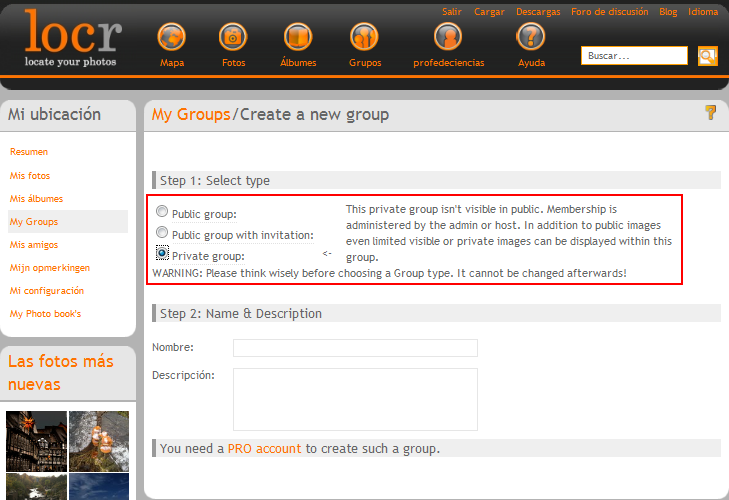
Task: Open the Cargar link
Action: tap(489, 12)
